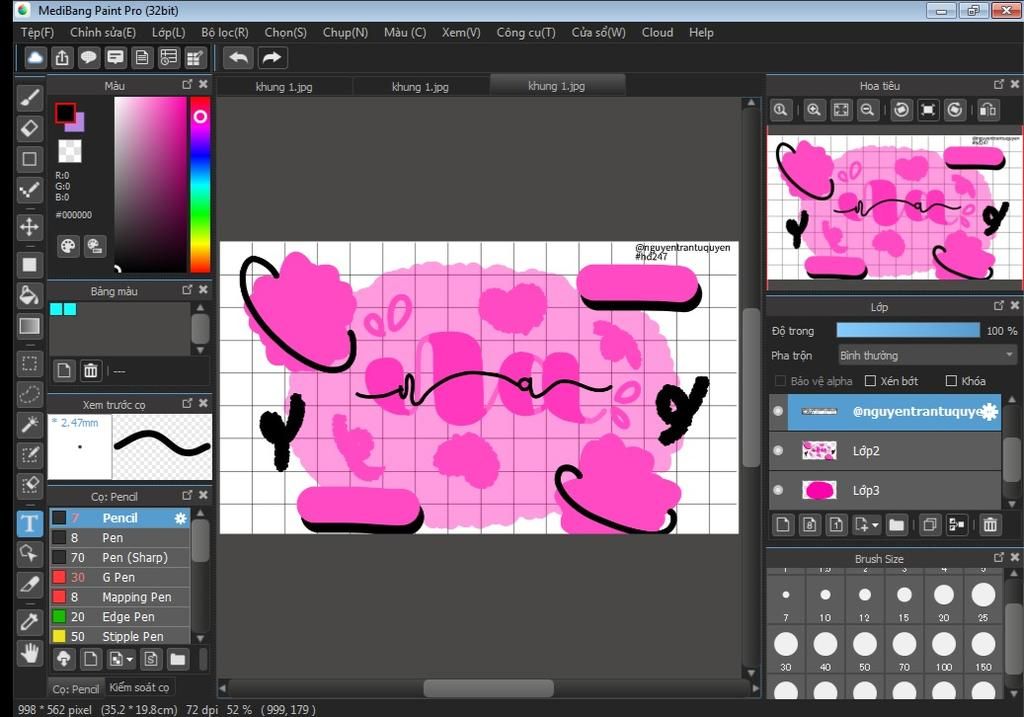Open the add-layer dropdown arrow in Lớp panel
The height and width of the screenshot is (717, 1024).
click(x=876, y=525)
